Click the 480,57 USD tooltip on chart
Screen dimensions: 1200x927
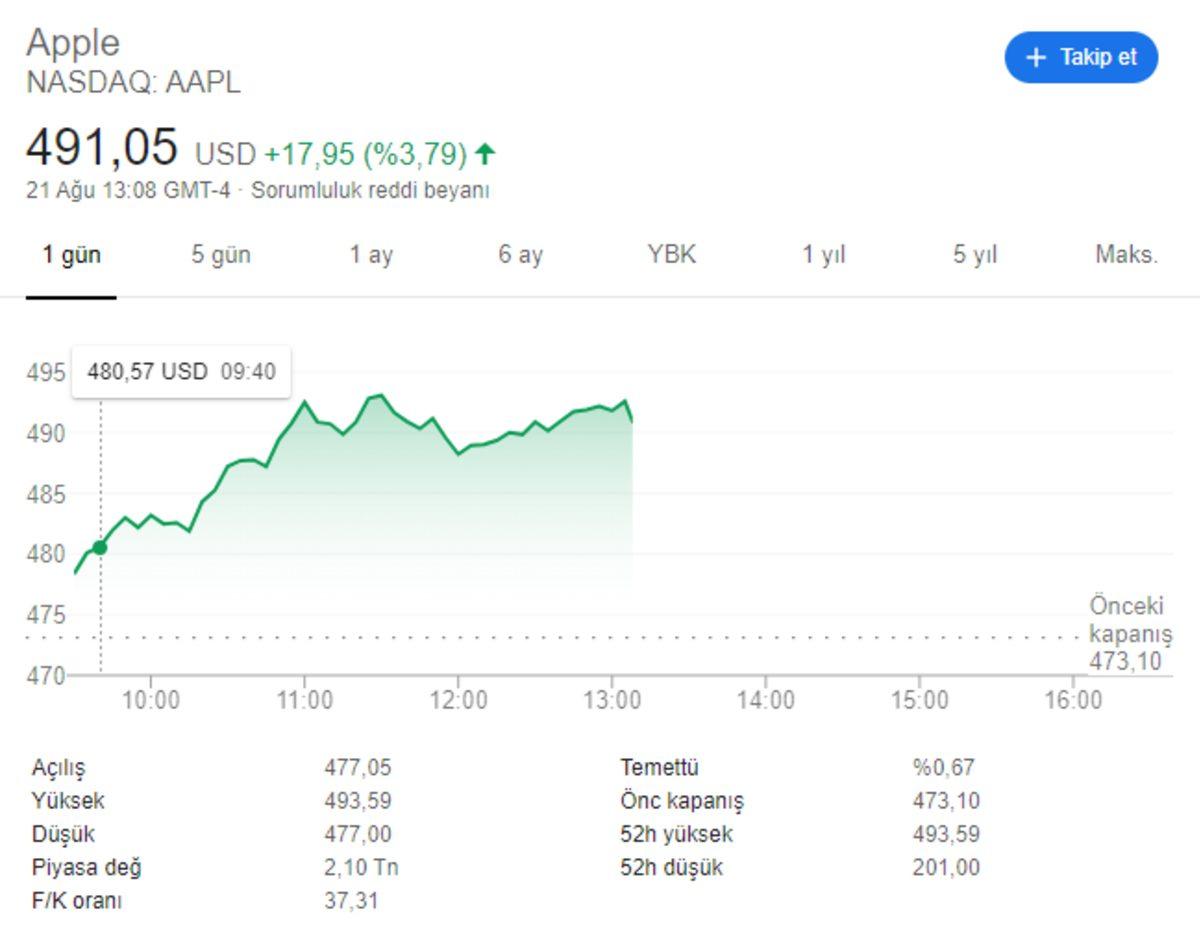181,371
